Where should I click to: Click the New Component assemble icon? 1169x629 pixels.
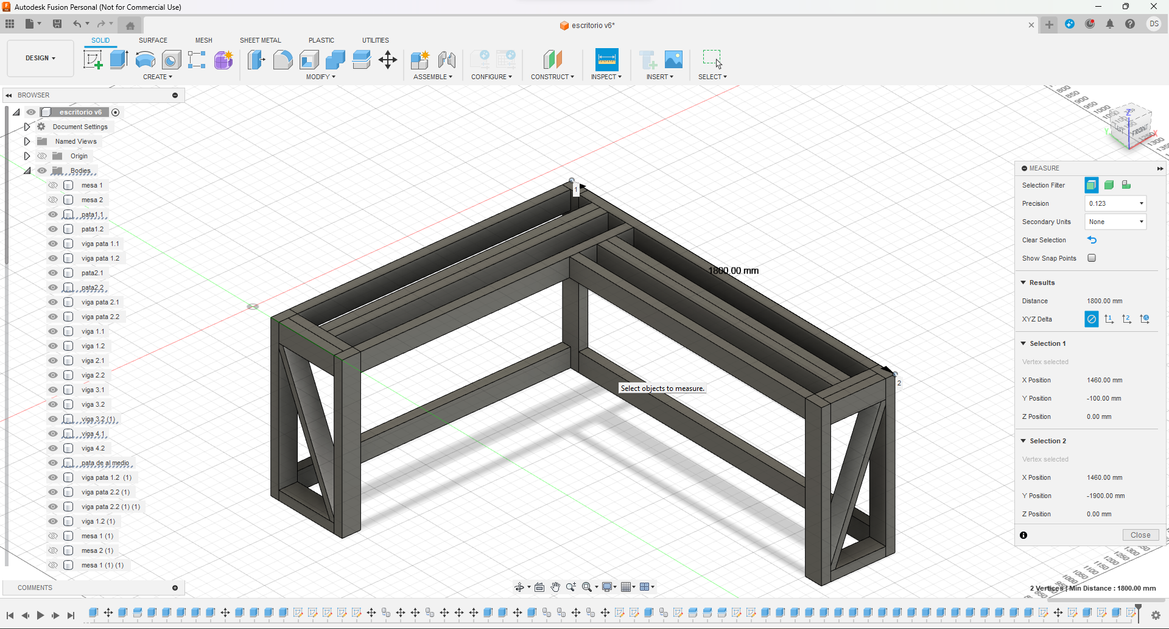pyautogui.click(x=420, y=60)
